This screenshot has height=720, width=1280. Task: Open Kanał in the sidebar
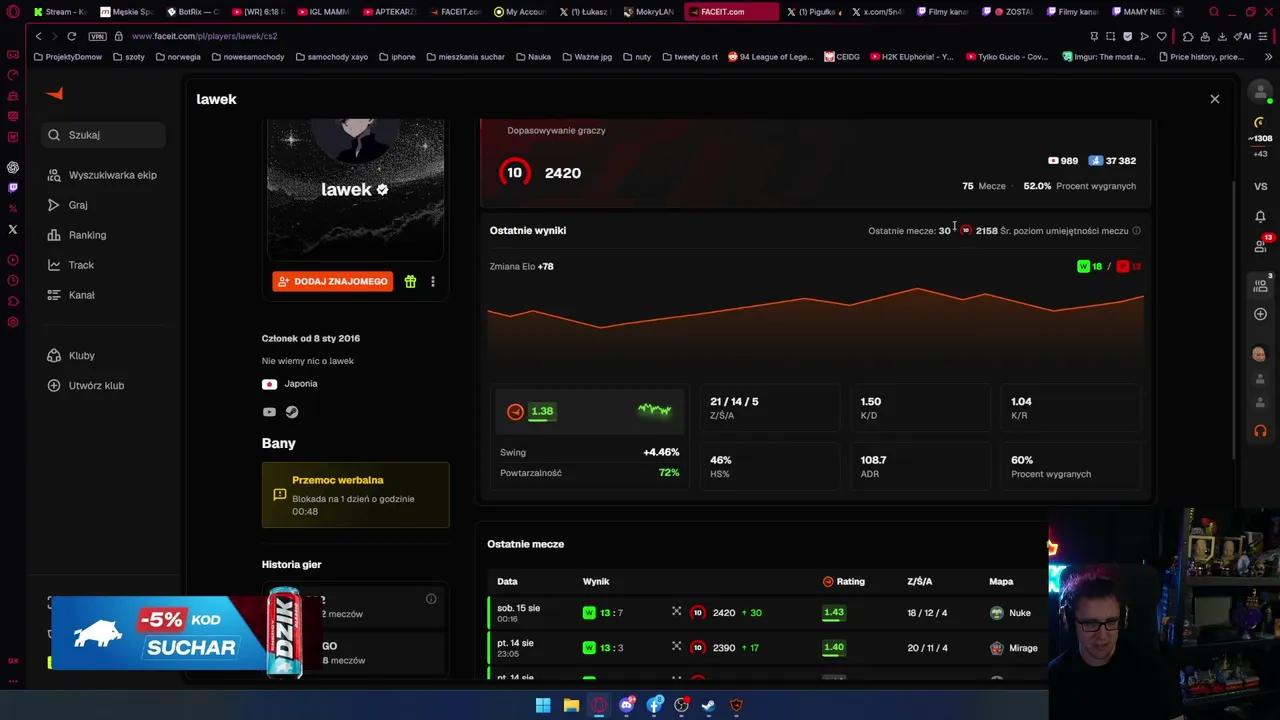pos(71,295)
